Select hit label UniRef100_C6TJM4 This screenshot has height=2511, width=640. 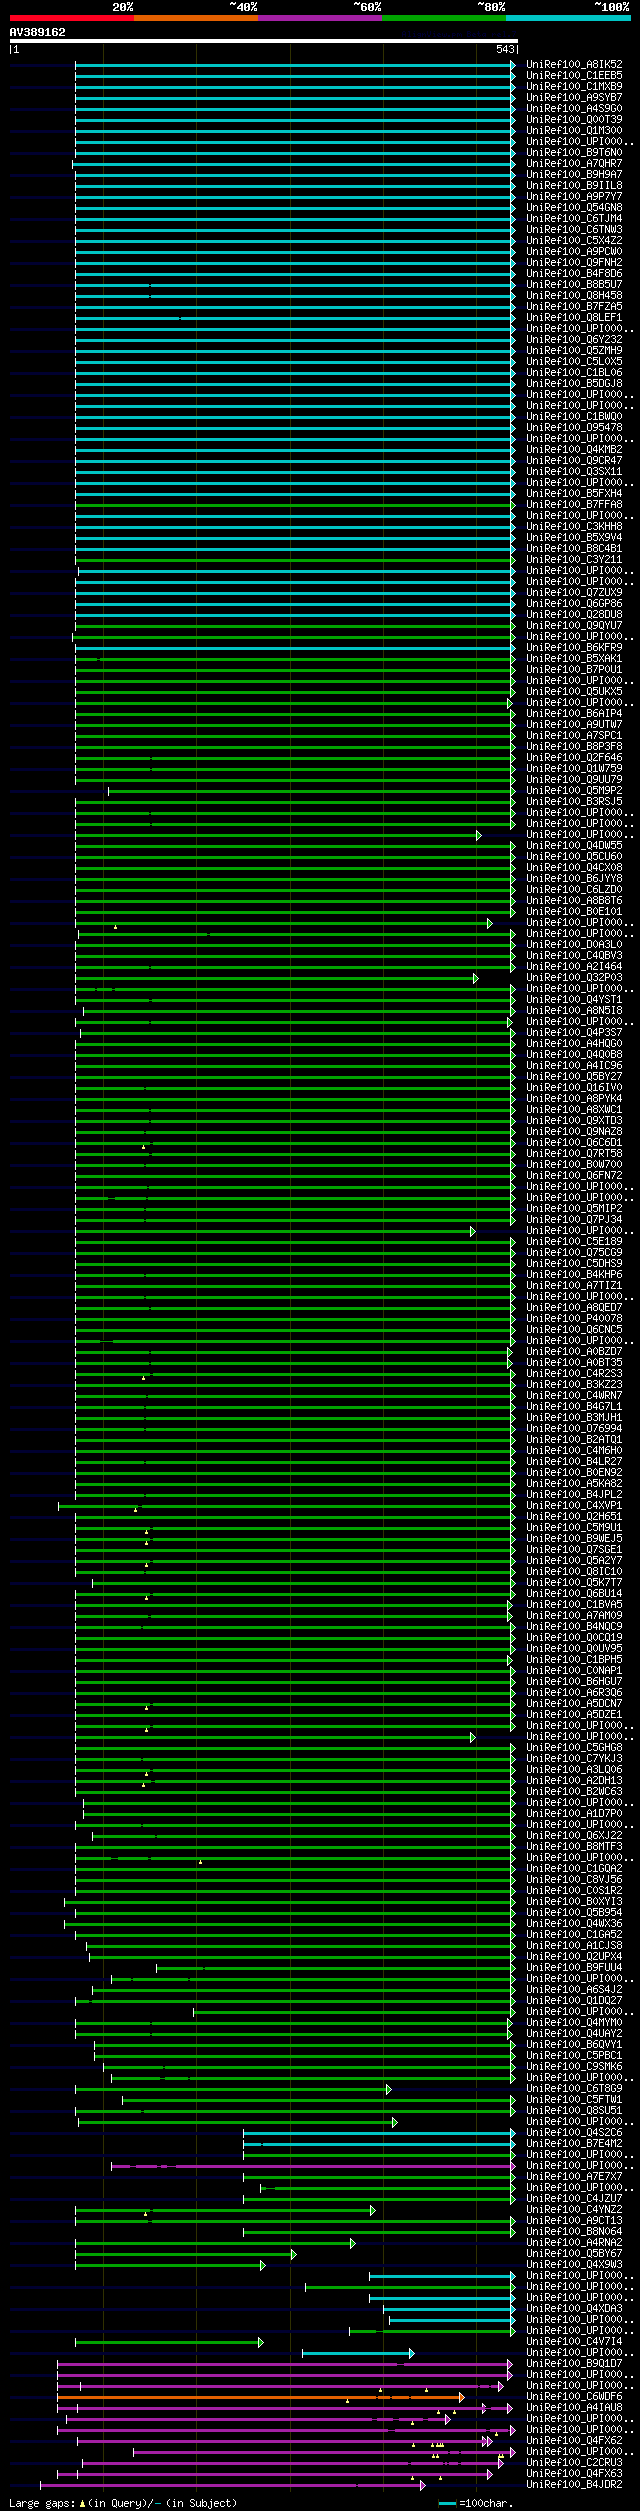(574, 218)
